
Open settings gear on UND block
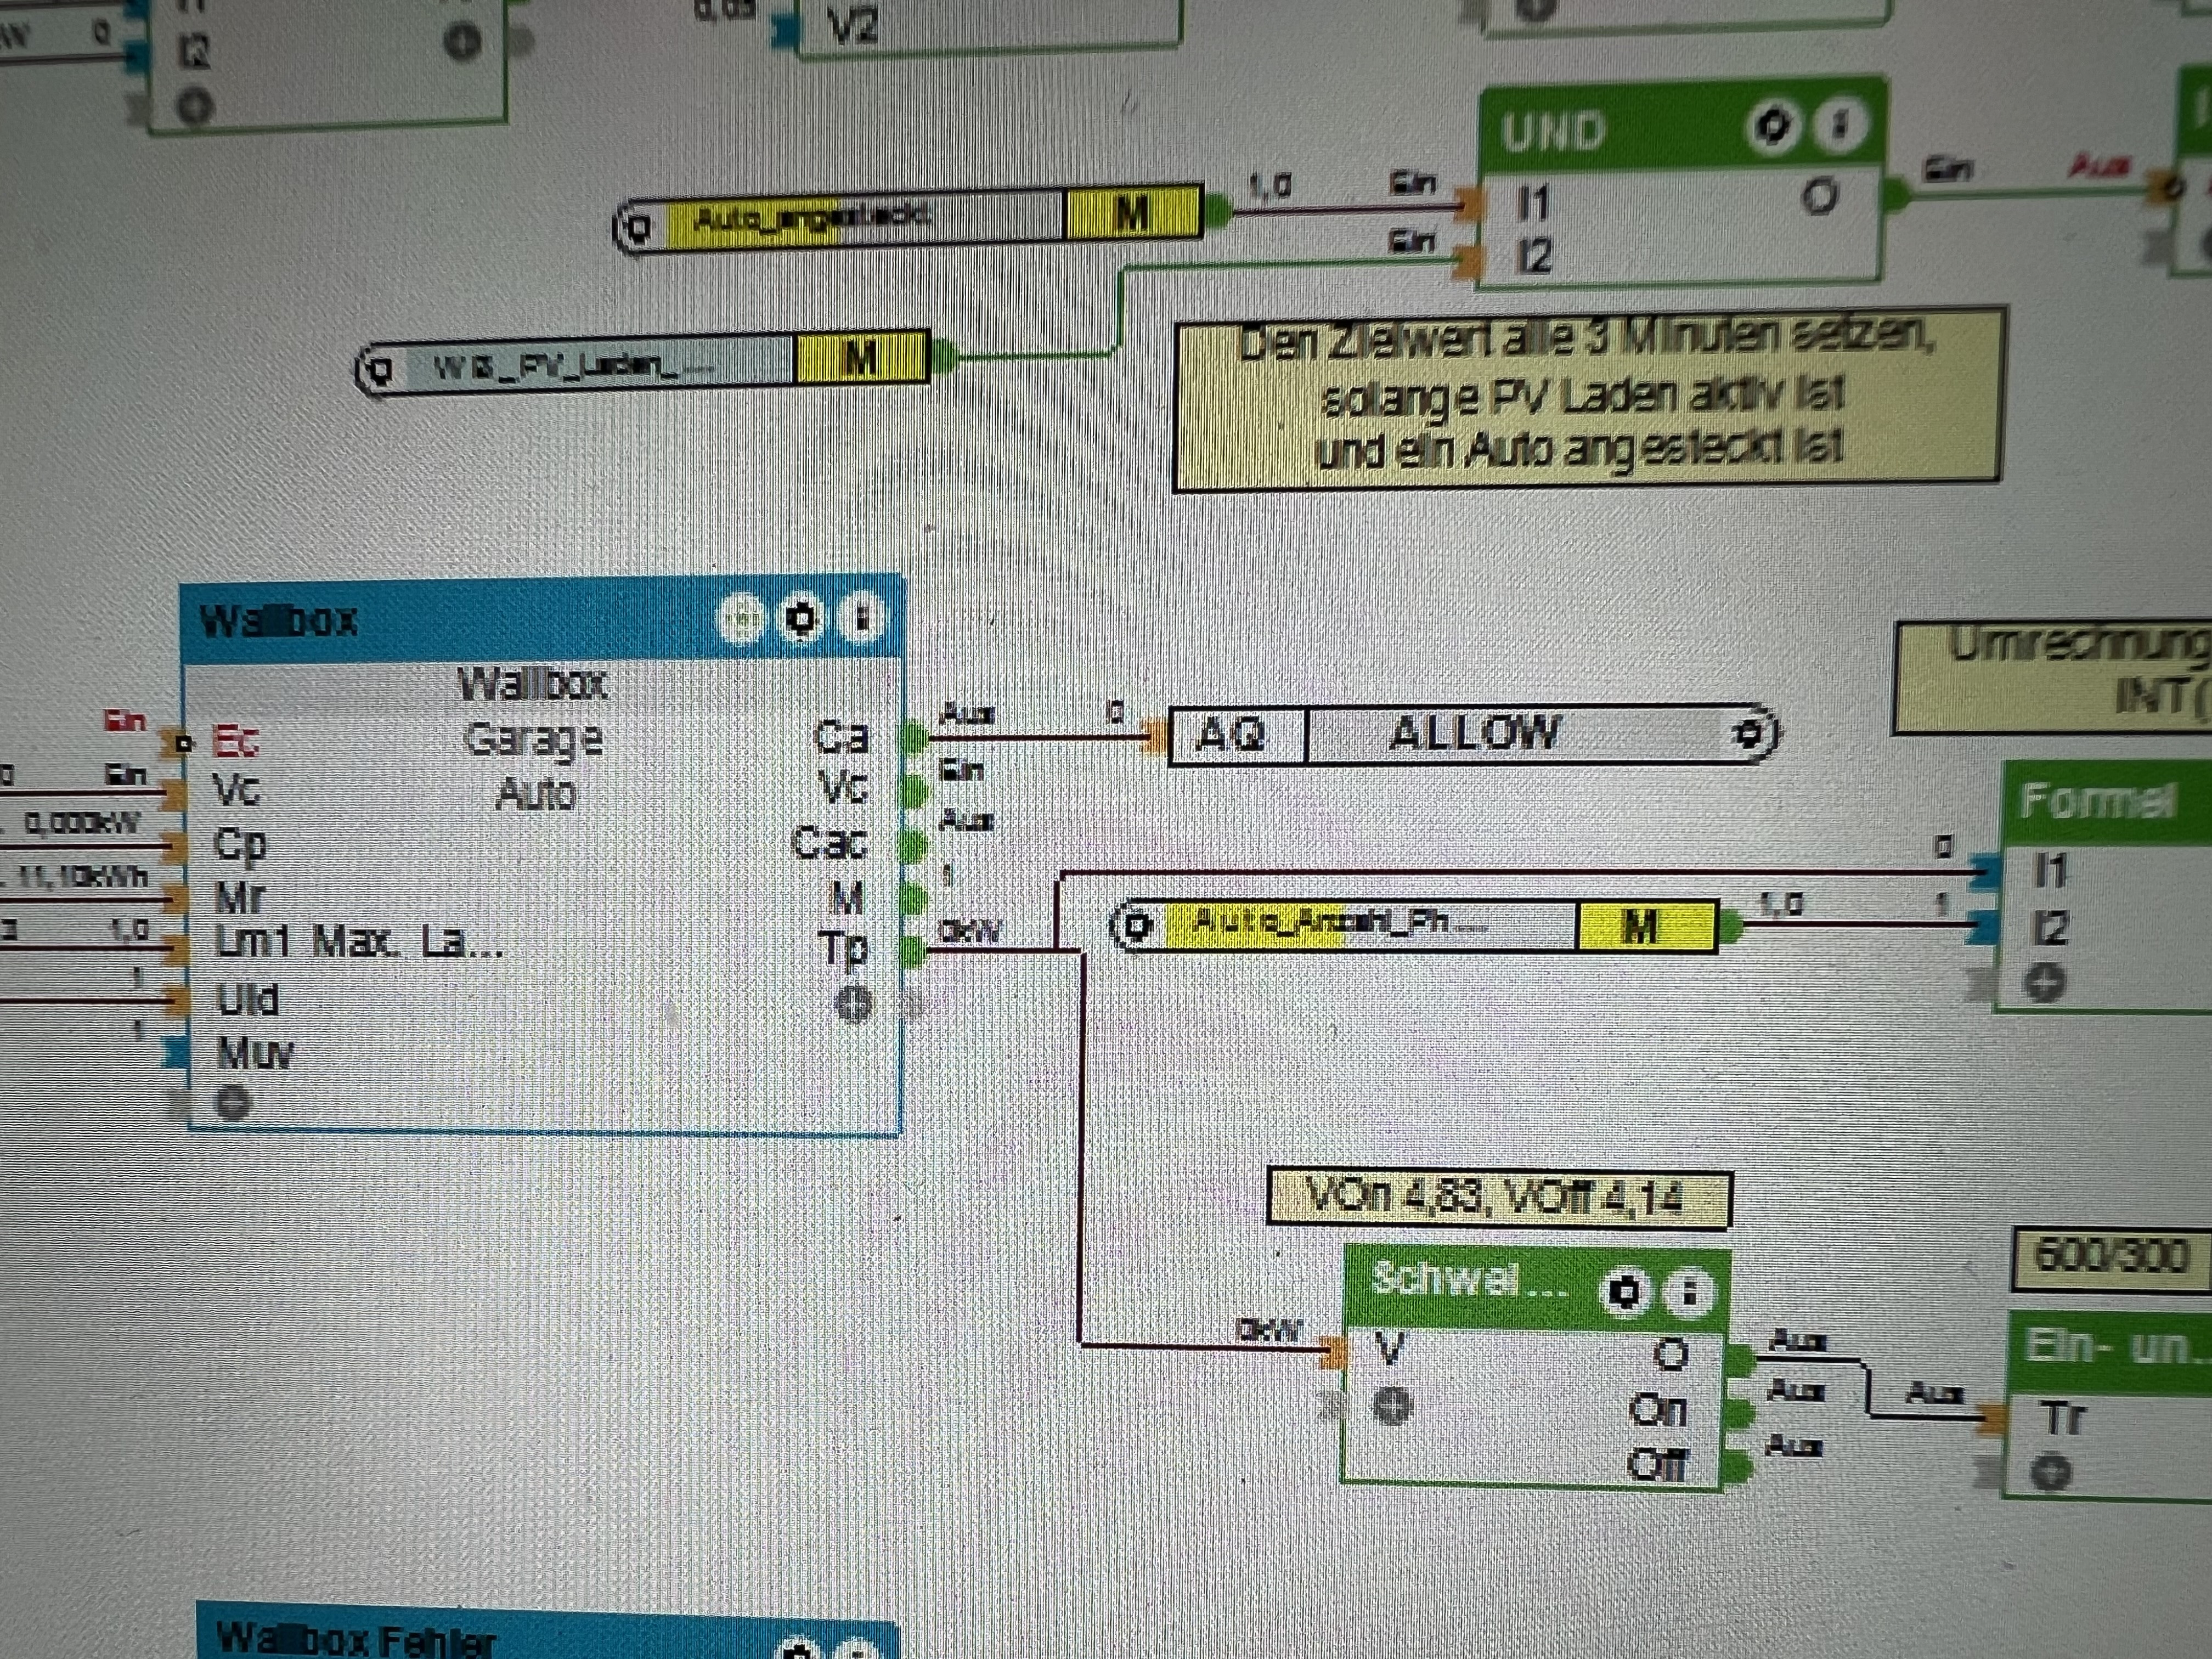[1773, 127]
